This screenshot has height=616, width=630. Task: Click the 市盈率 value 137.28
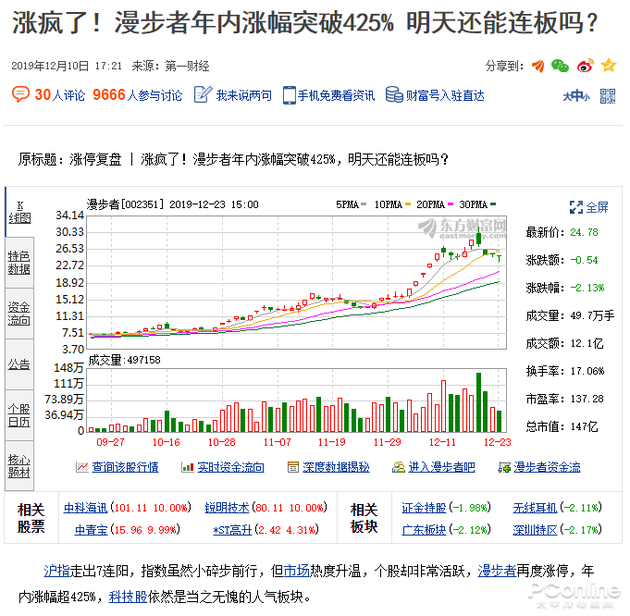pos(587,399)
